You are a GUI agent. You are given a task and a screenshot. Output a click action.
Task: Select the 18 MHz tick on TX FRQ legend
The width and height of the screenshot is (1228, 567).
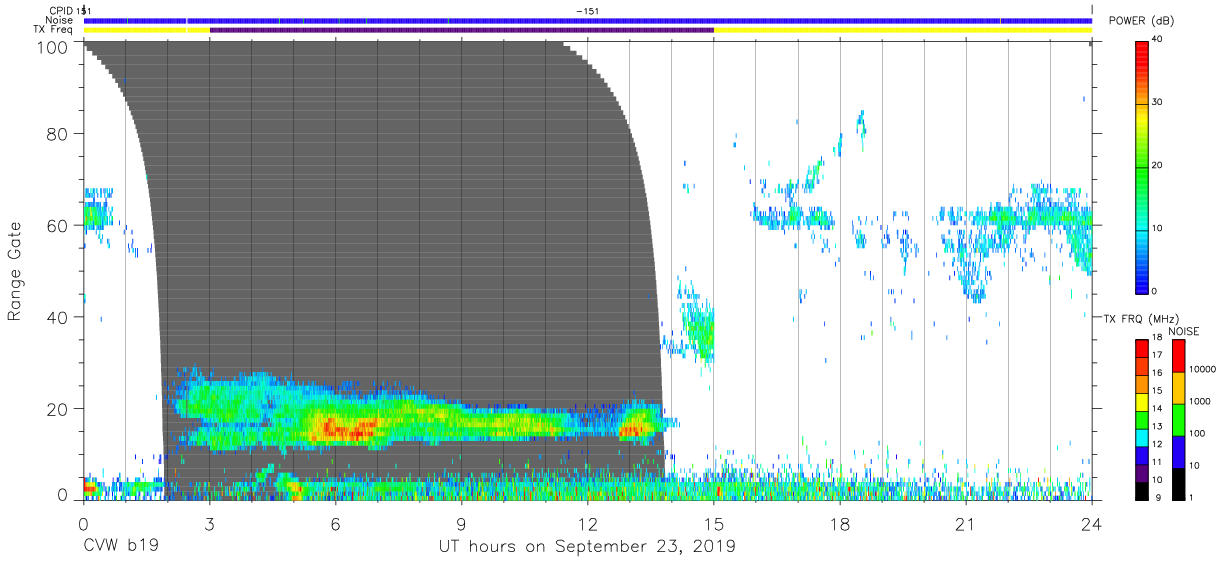1158,340
